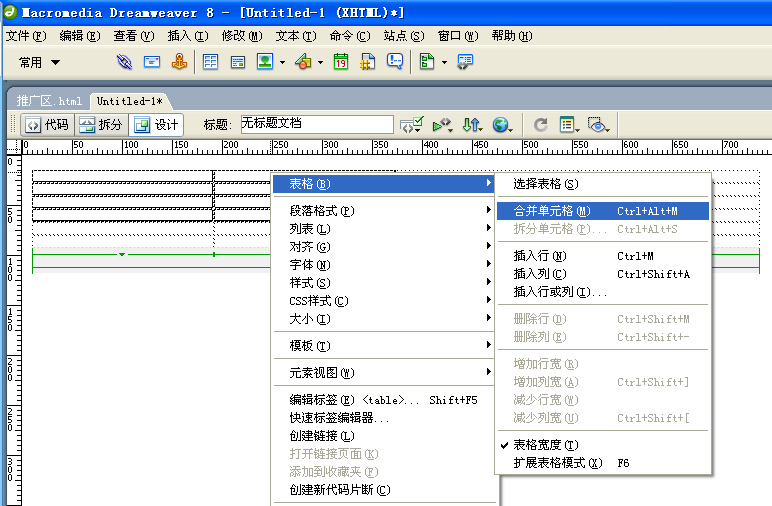Insert Date with calendar icon
Image resolution: width=772 pixels, height=506 pixels.
(x=341, y=62)
